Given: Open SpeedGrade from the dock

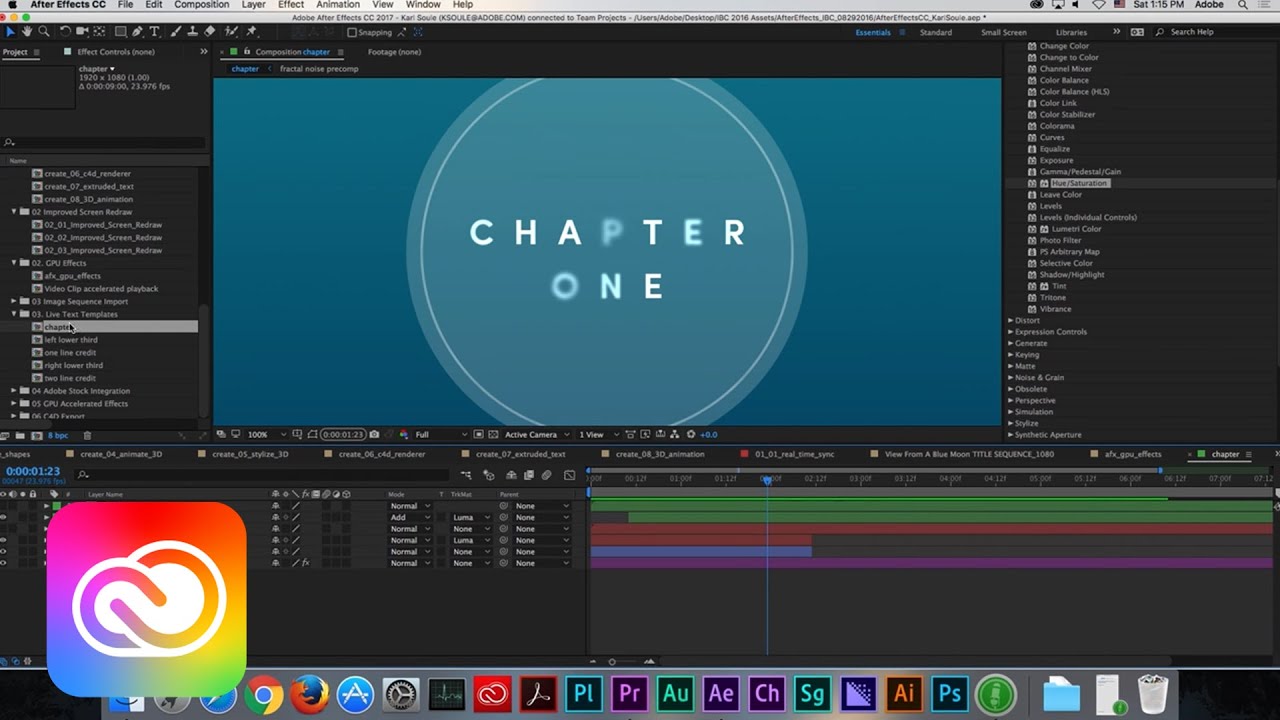Looking at the screenshot, I should pos(813,693).
